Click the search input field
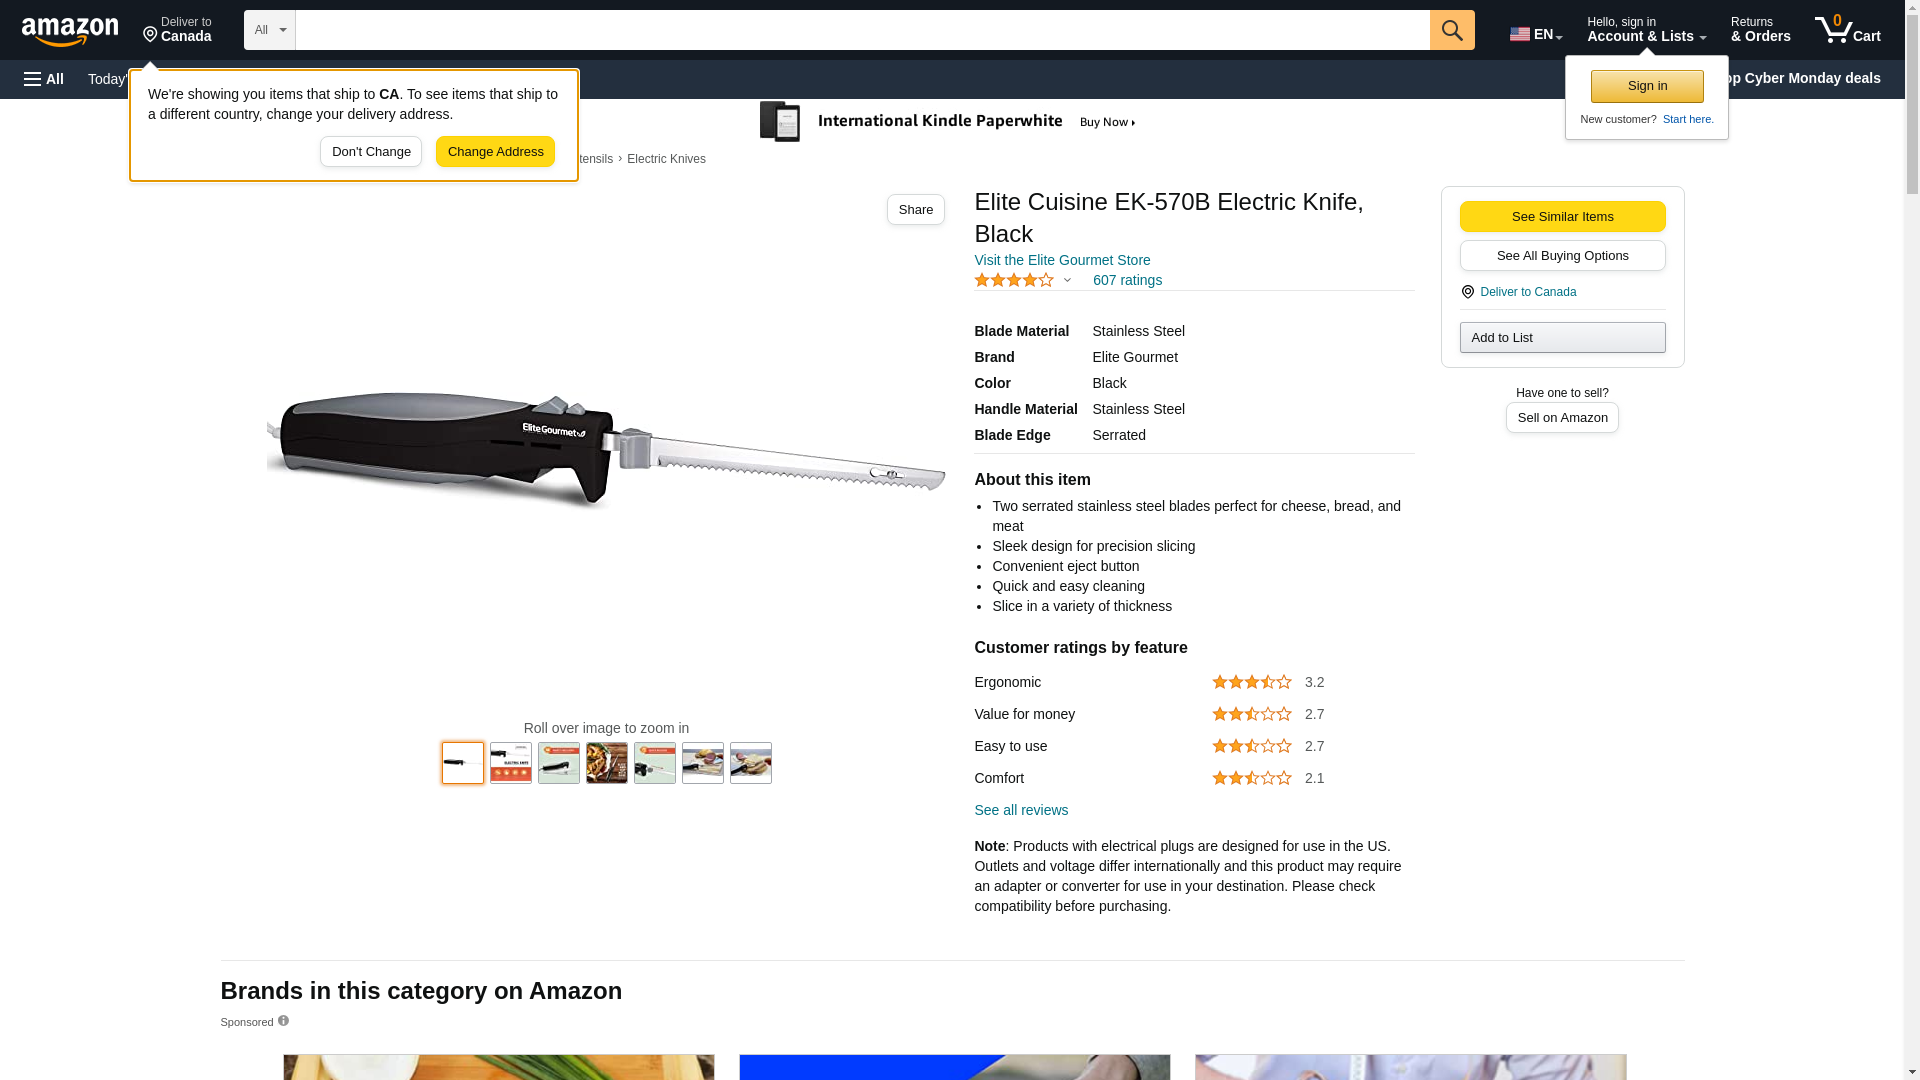The width and height of the screenshot is (1920, 1080). pyautogui.click(x=862, y=30)
